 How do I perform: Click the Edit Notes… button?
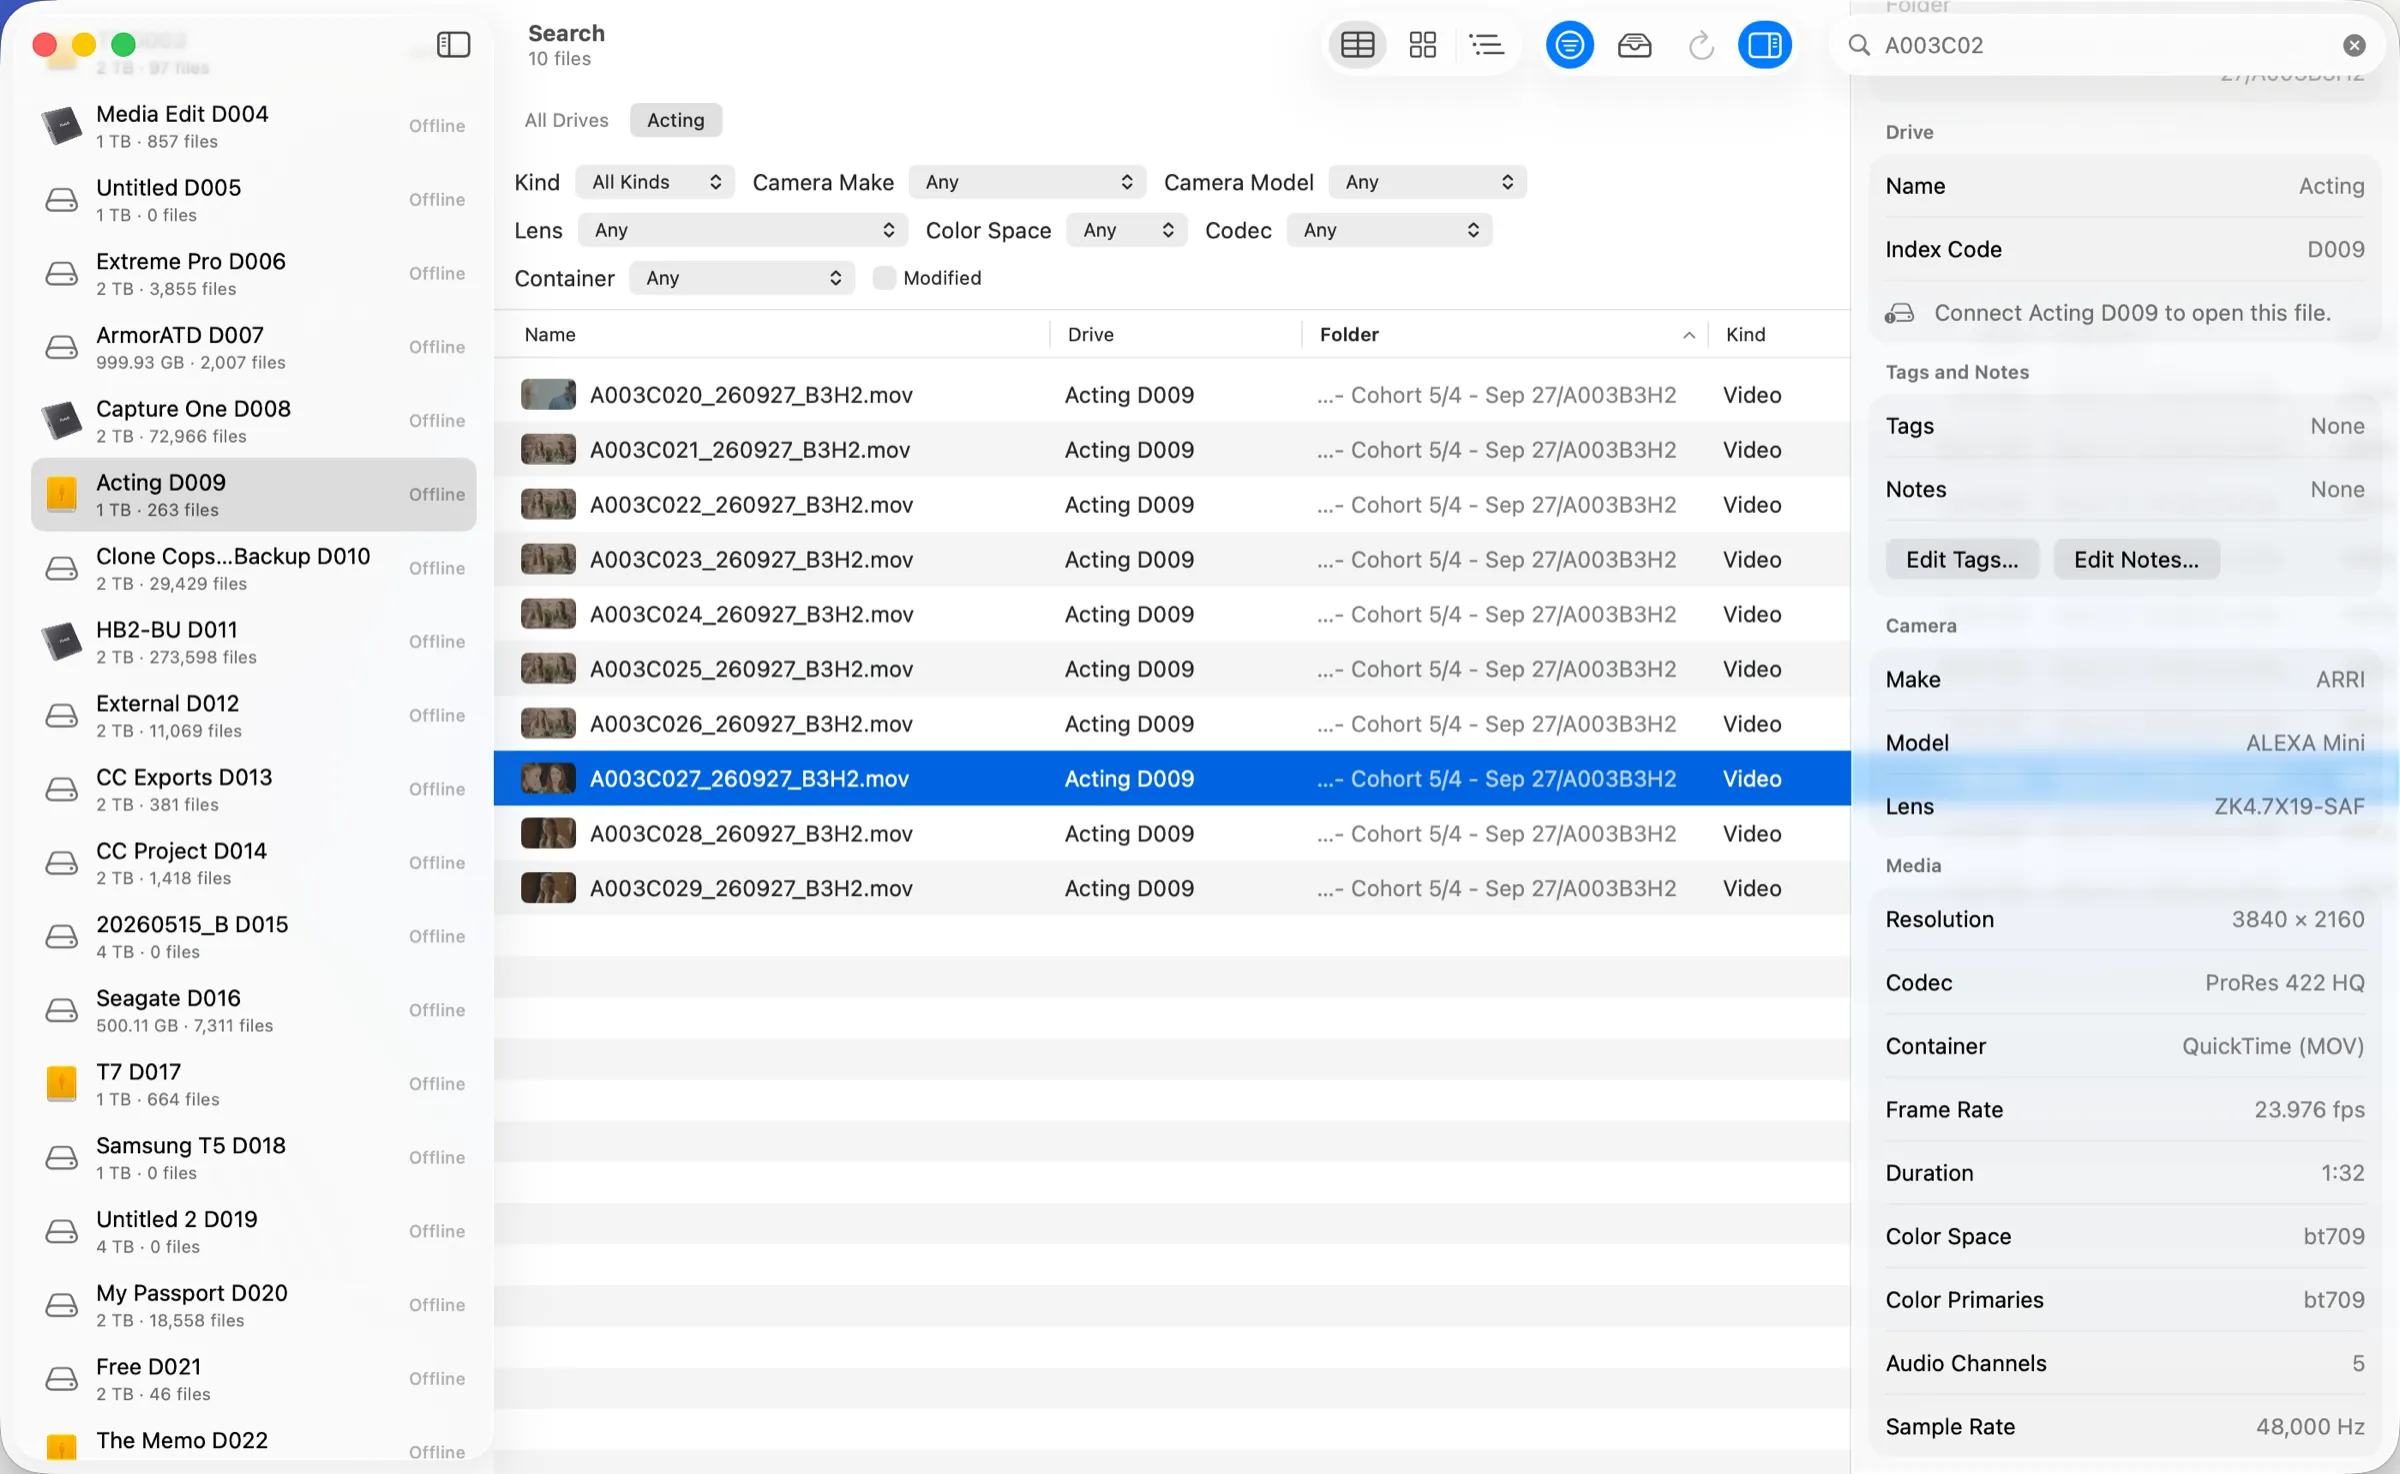point(2136,560)
